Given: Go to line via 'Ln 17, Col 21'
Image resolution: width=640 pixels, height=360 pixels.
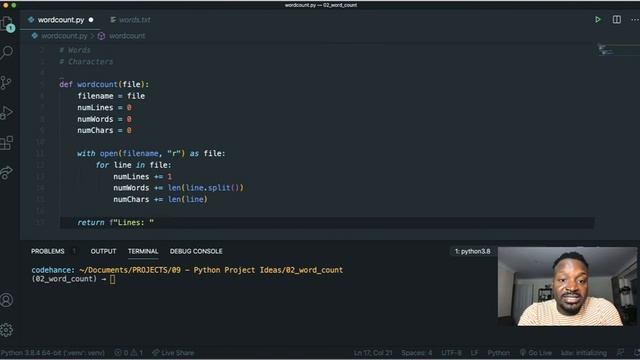Looking at the screenshot, I should click(x=373, y=353).
